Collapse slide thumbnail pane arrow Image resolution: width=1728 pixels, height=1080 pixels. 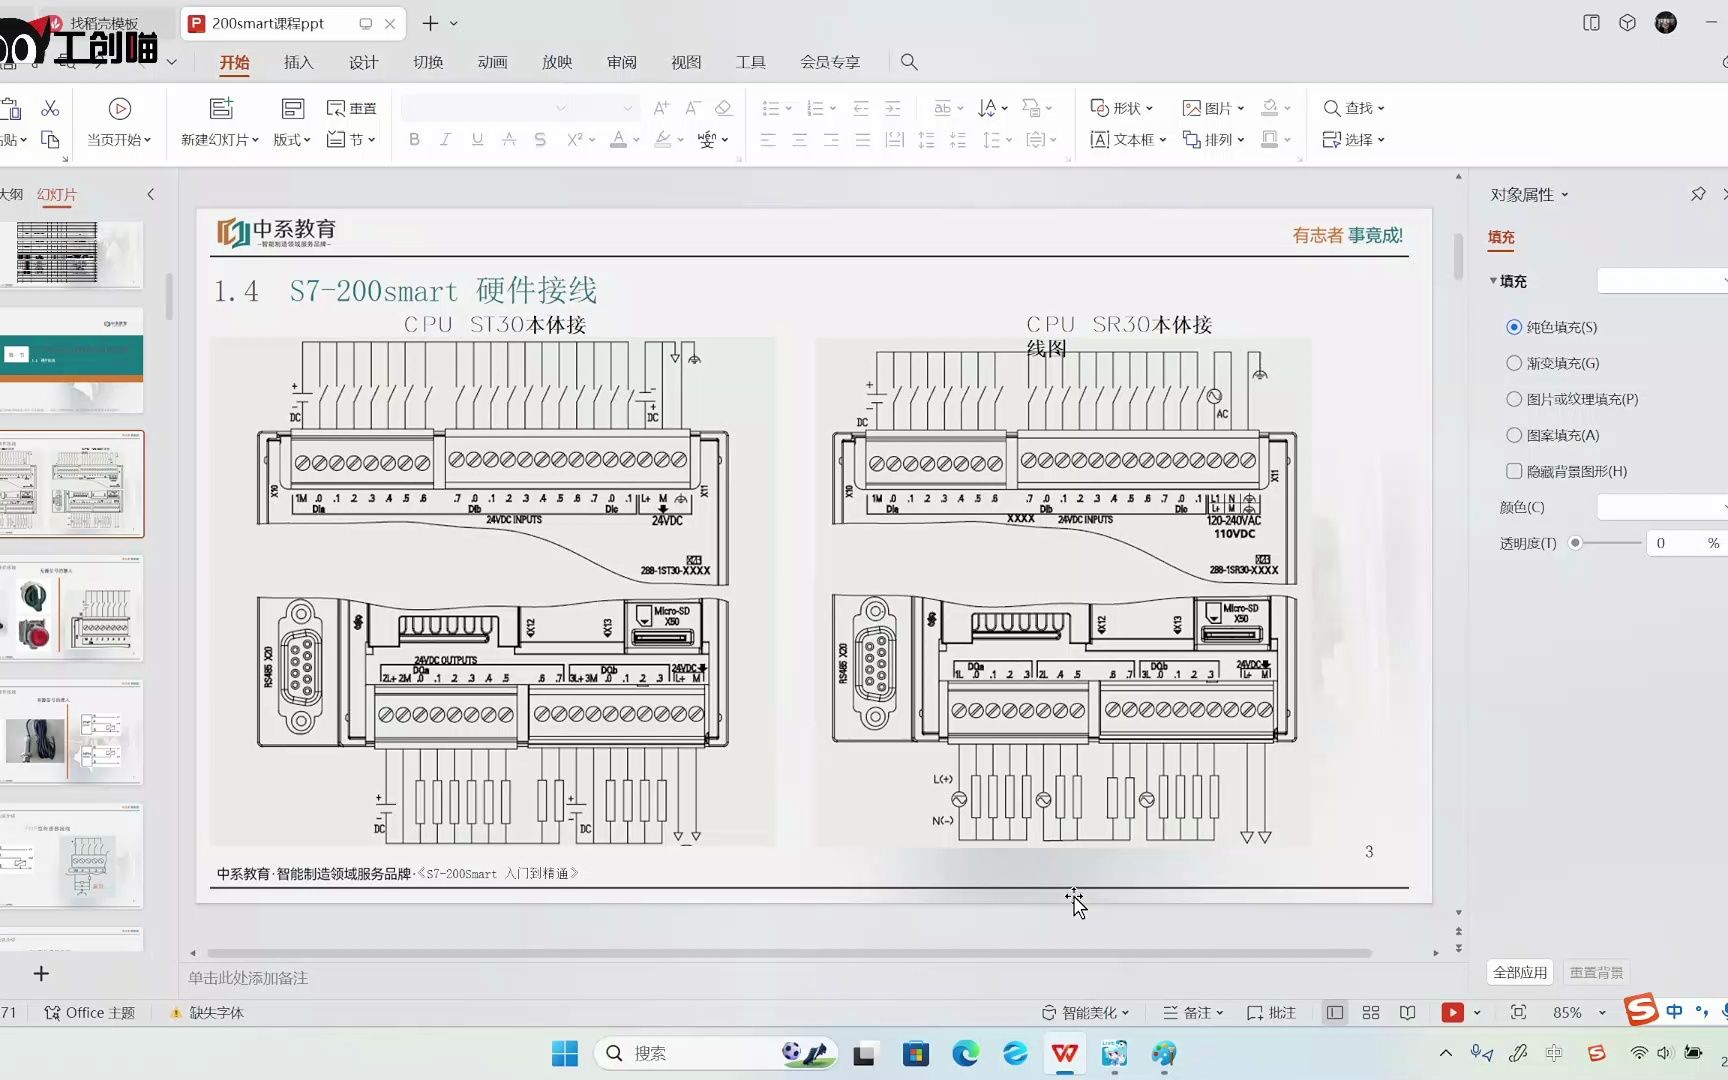tap(151, 194)
